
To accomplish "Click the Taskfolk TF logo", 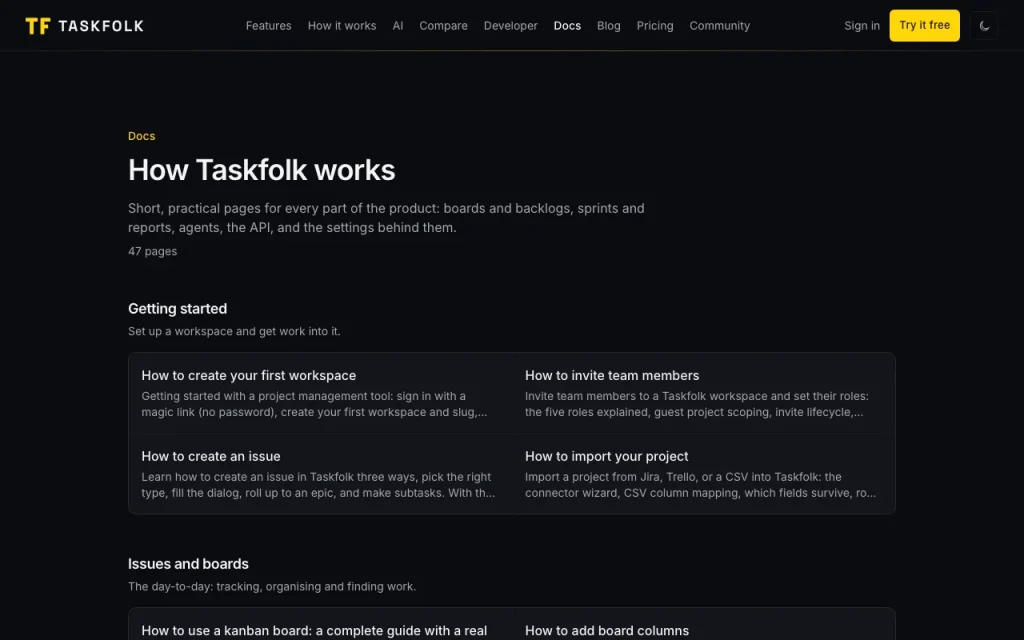I will pos(37,25).
